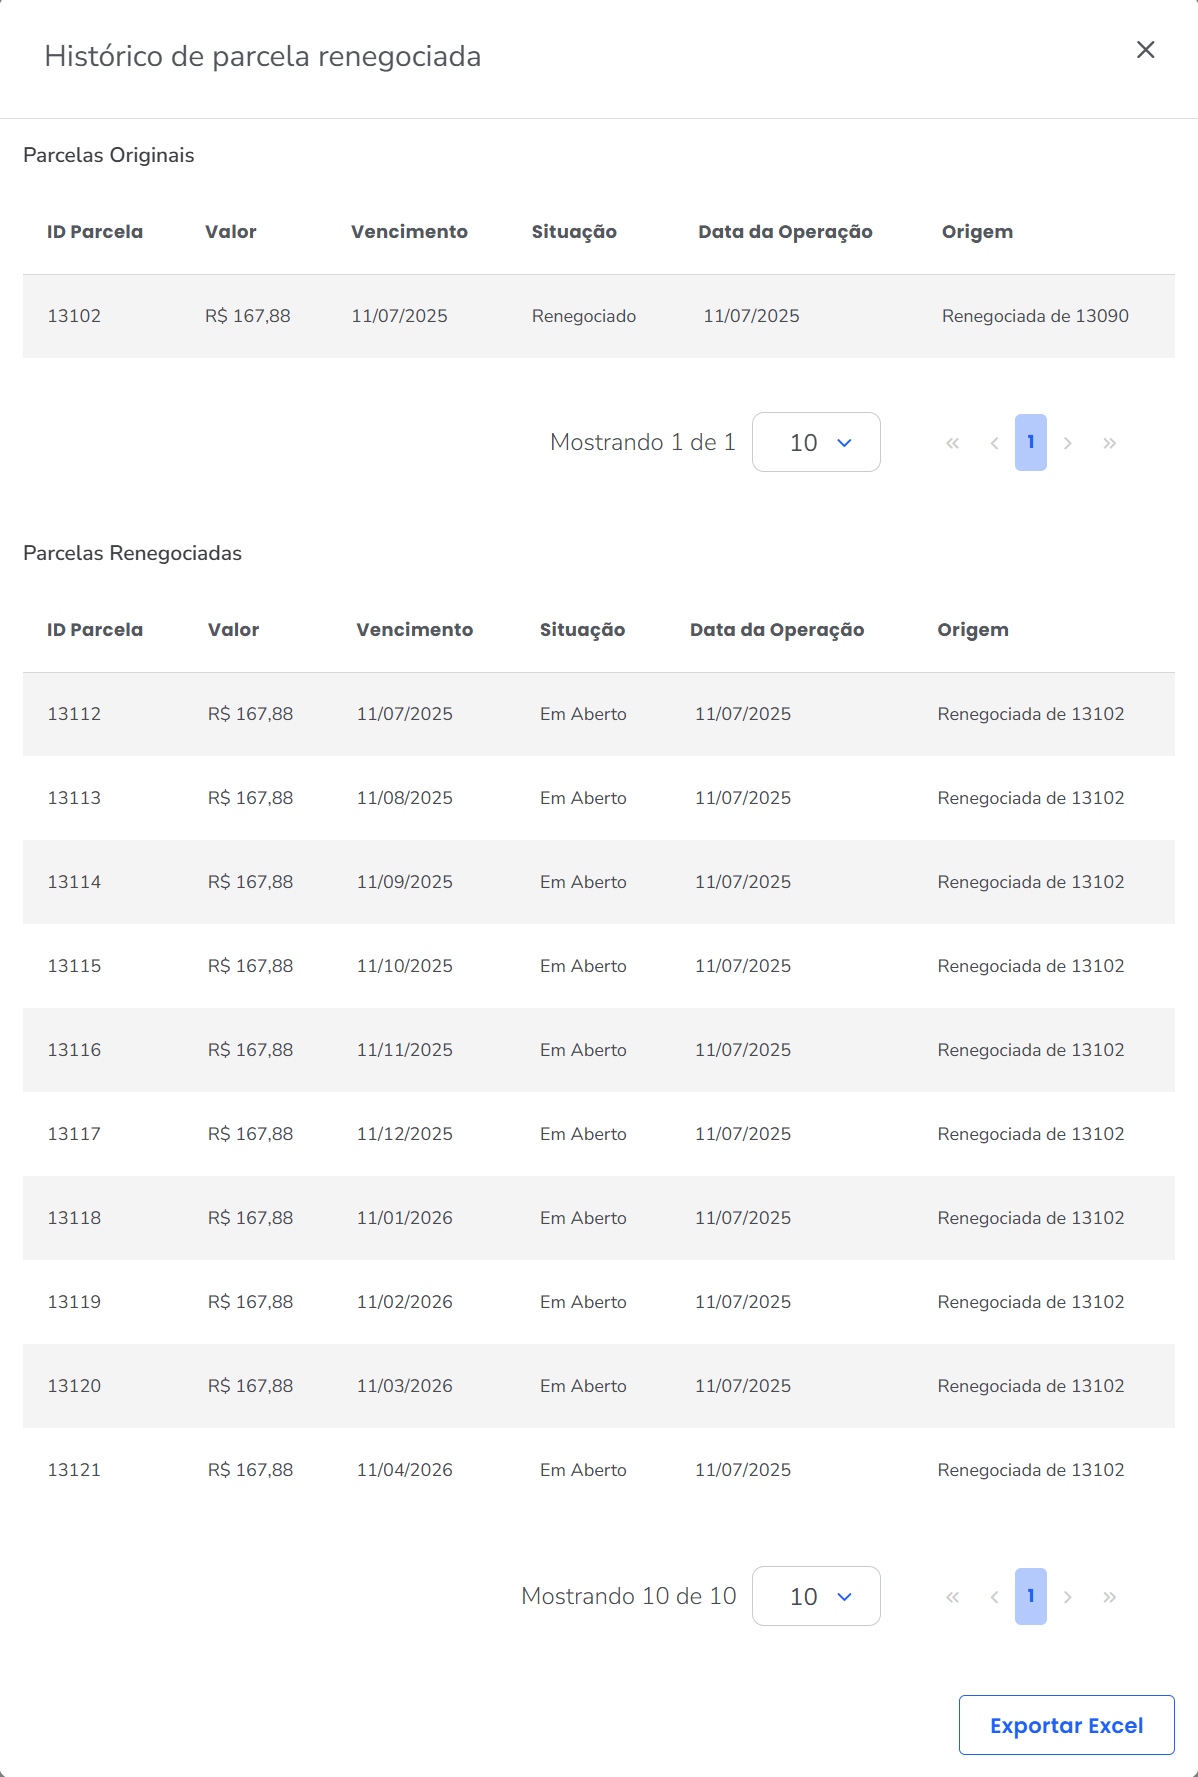Click the Exportar Excel button
Viewport: 1198px width, 1777px height.
pyautogui.click(x=1066, y=1725)
